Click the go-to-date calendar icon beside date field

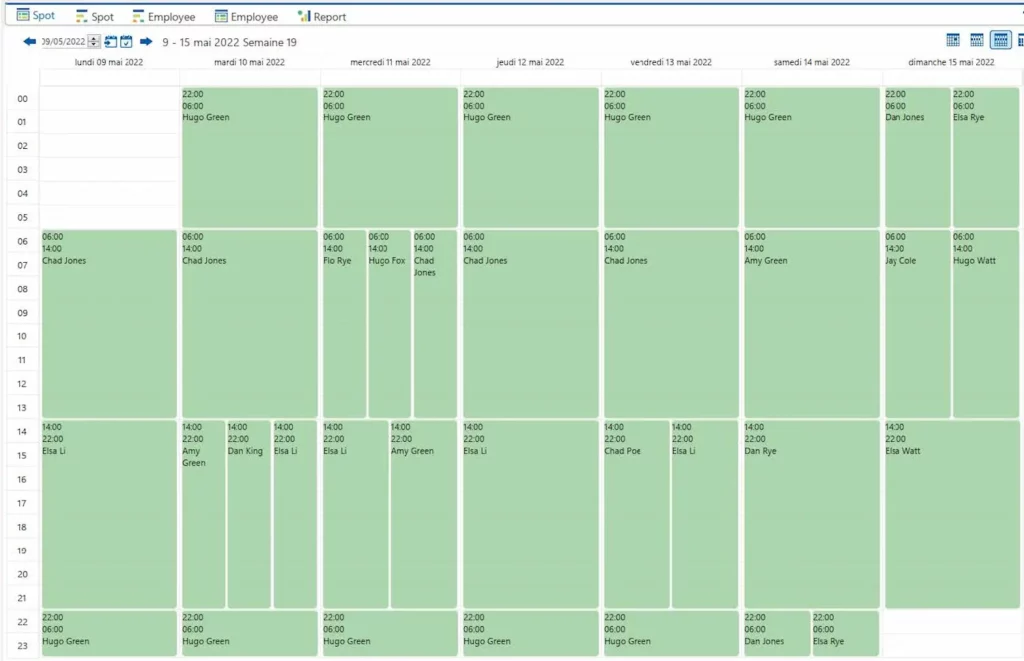(111, 42)
